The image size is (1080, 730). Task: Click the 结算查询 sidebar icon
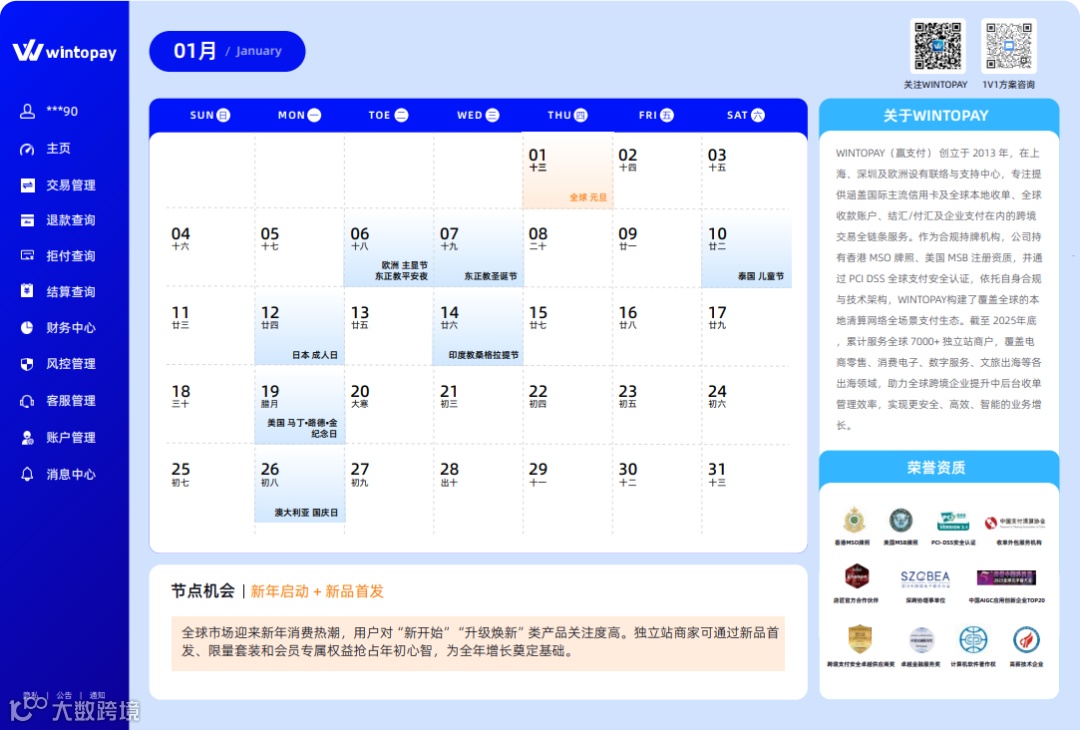(27, 291)
